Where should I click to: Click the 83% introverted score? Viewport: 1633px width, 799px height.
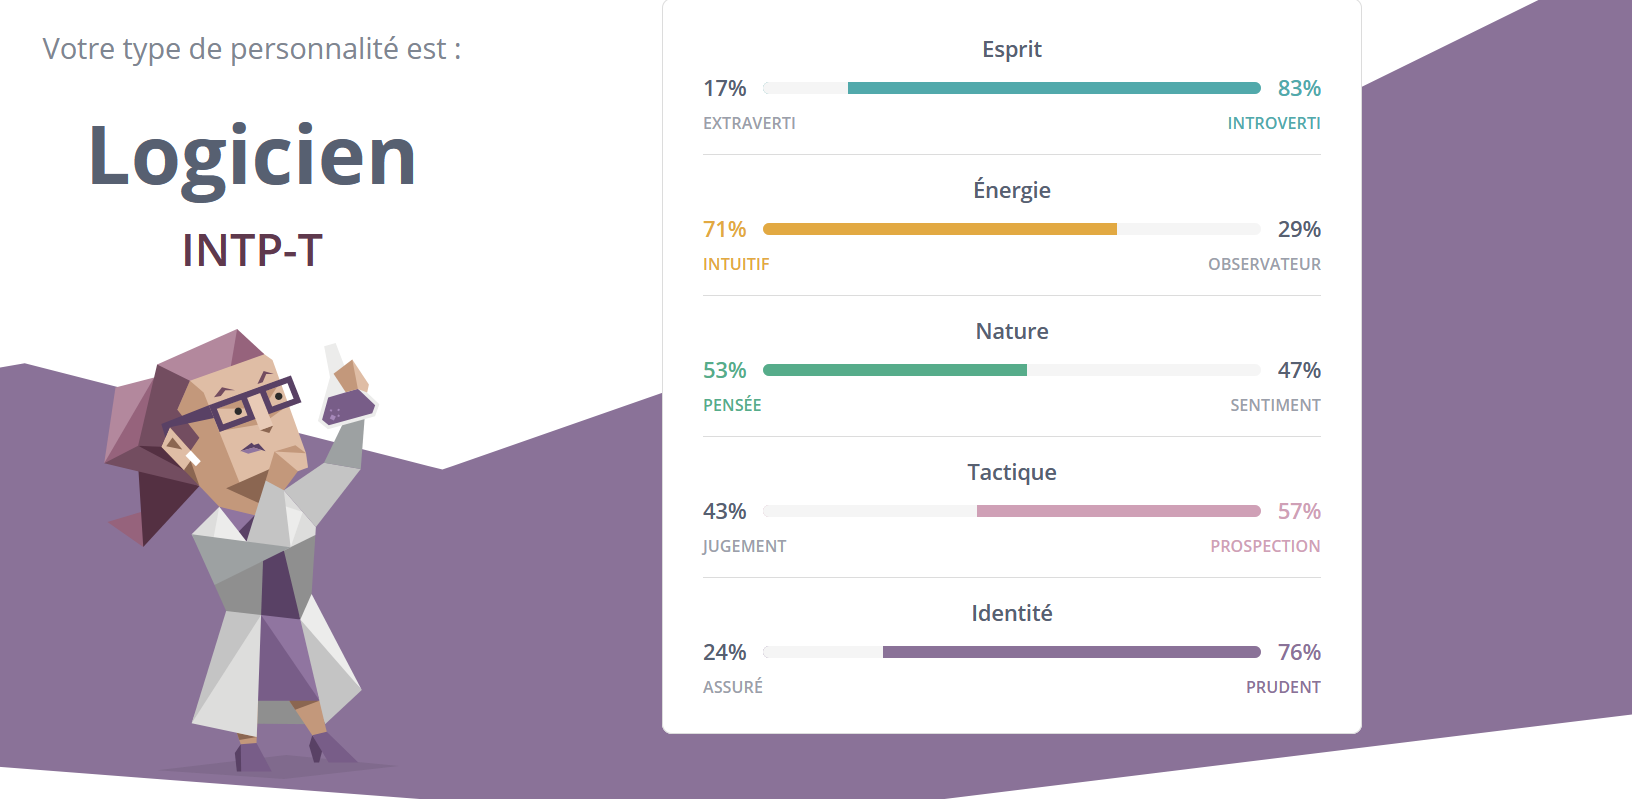coord(1299,88)
